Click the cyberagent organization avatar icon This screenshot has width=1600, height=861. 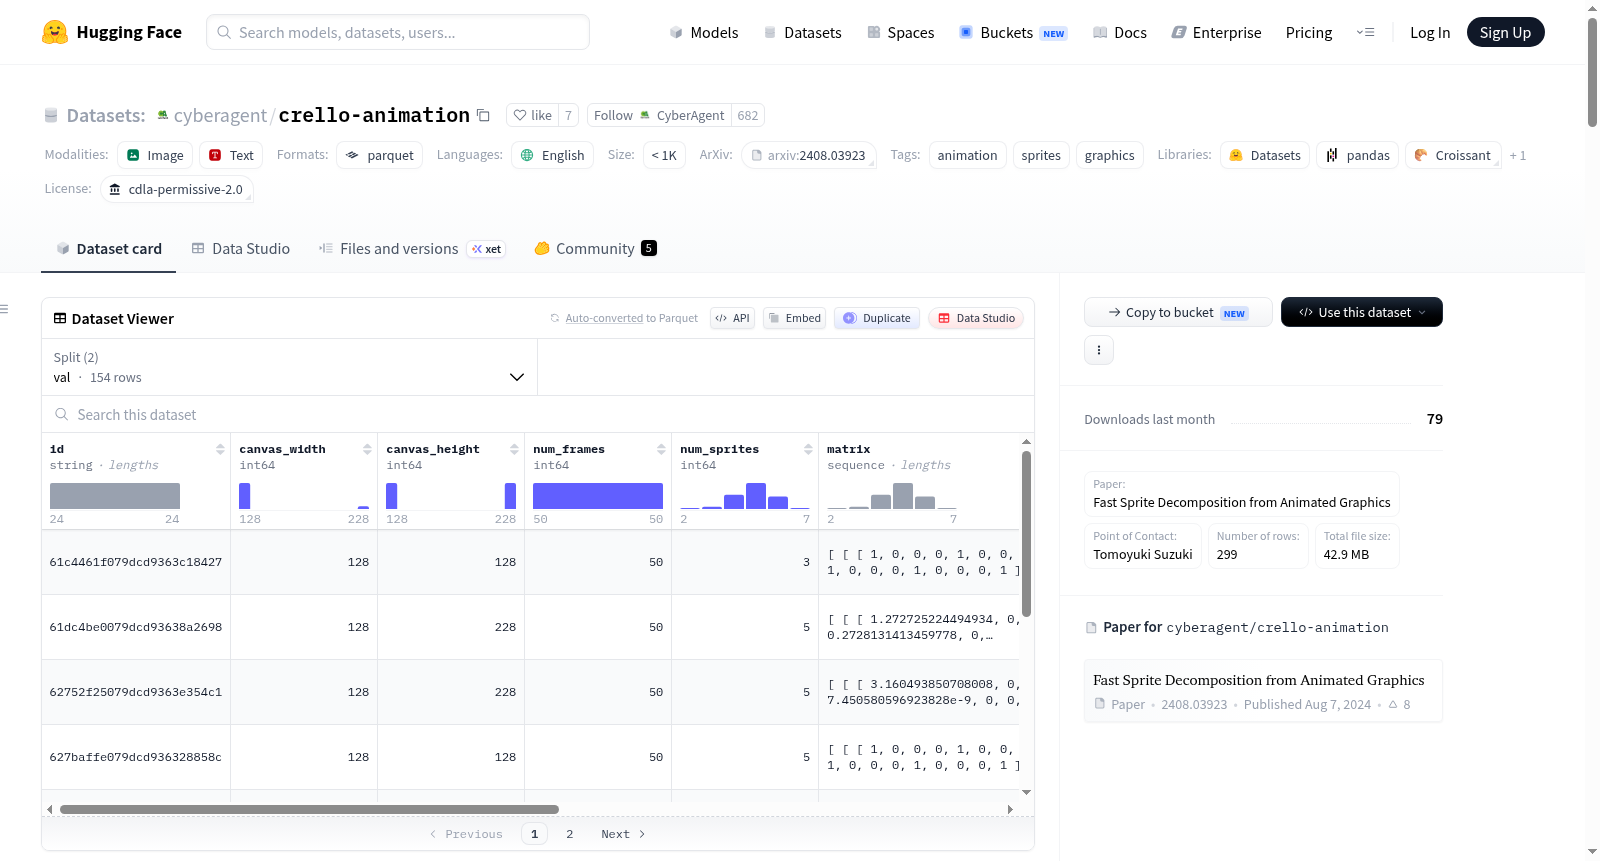point(163,116)
